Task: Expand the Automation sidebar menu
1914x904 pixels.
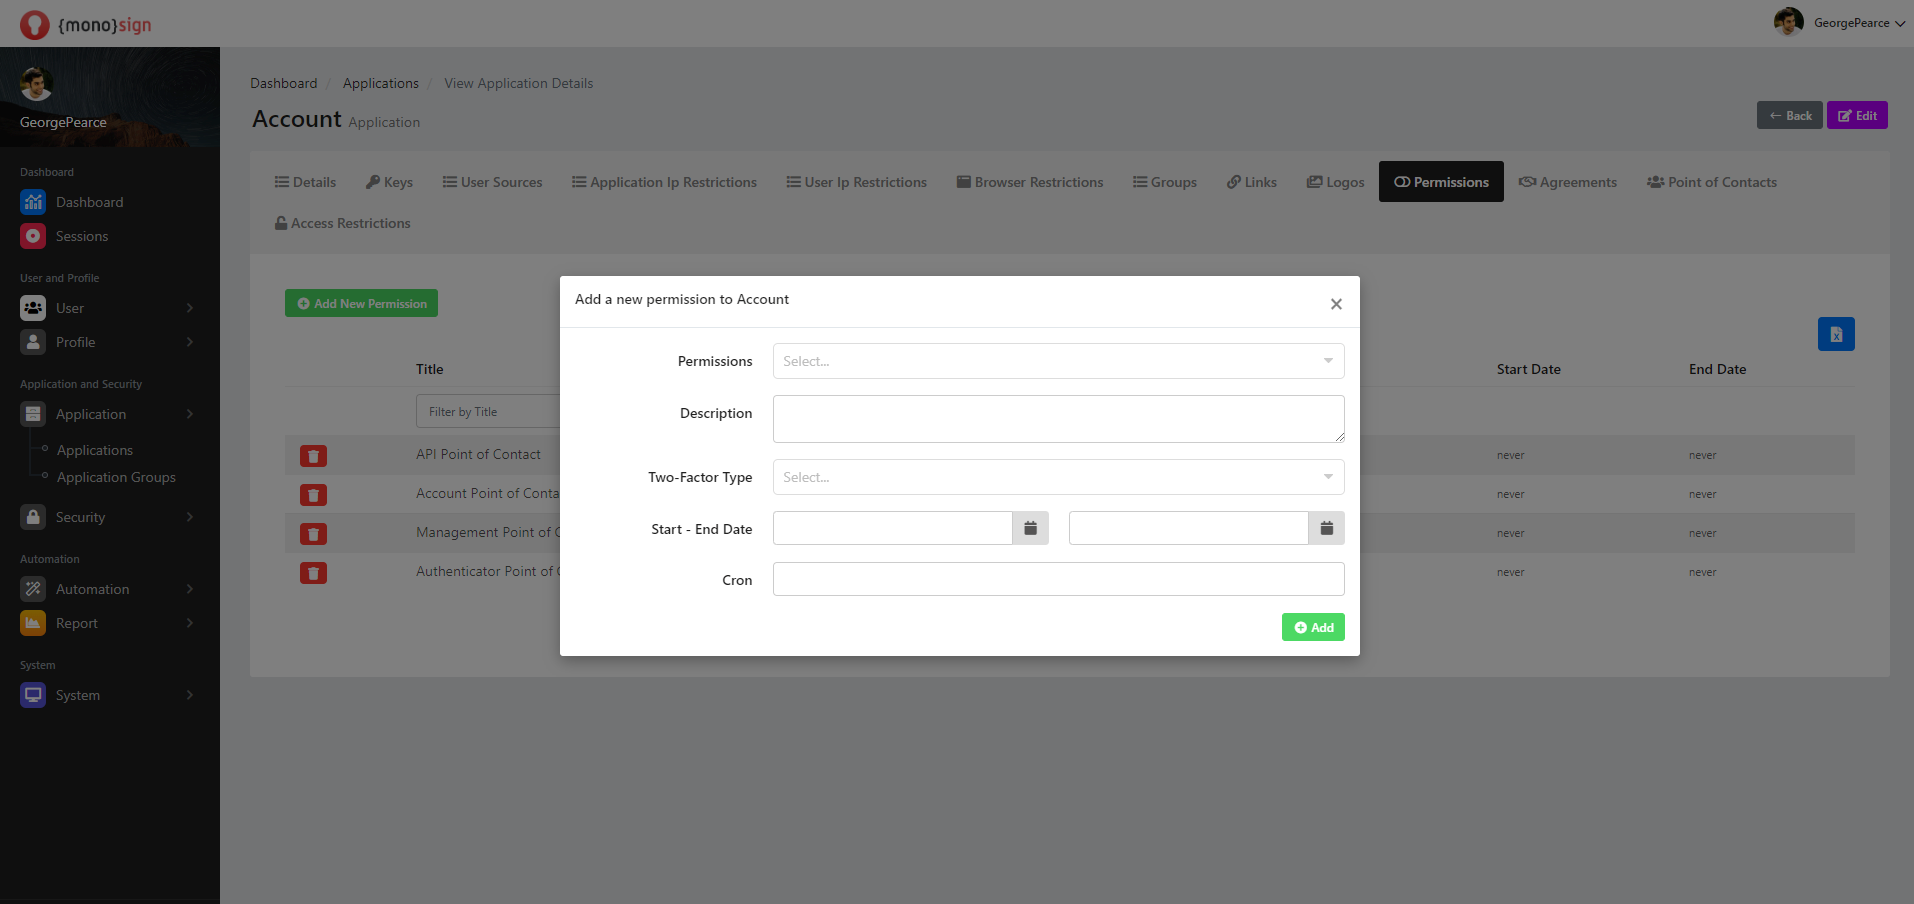Action: pyautogui.click(x=107, y=589)
